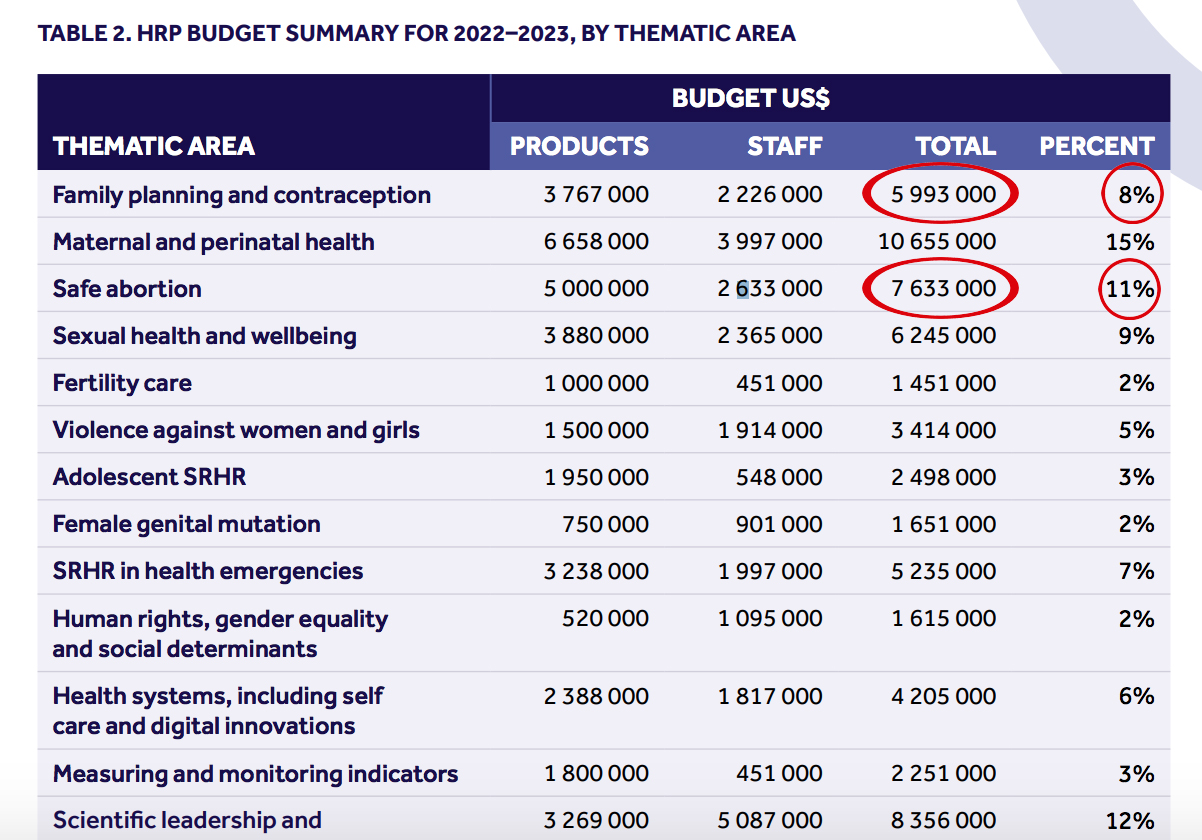The height and width of the screenshot is (840, 1202).
Task: Click staff value 1 997 000
Action: (770, 571)
